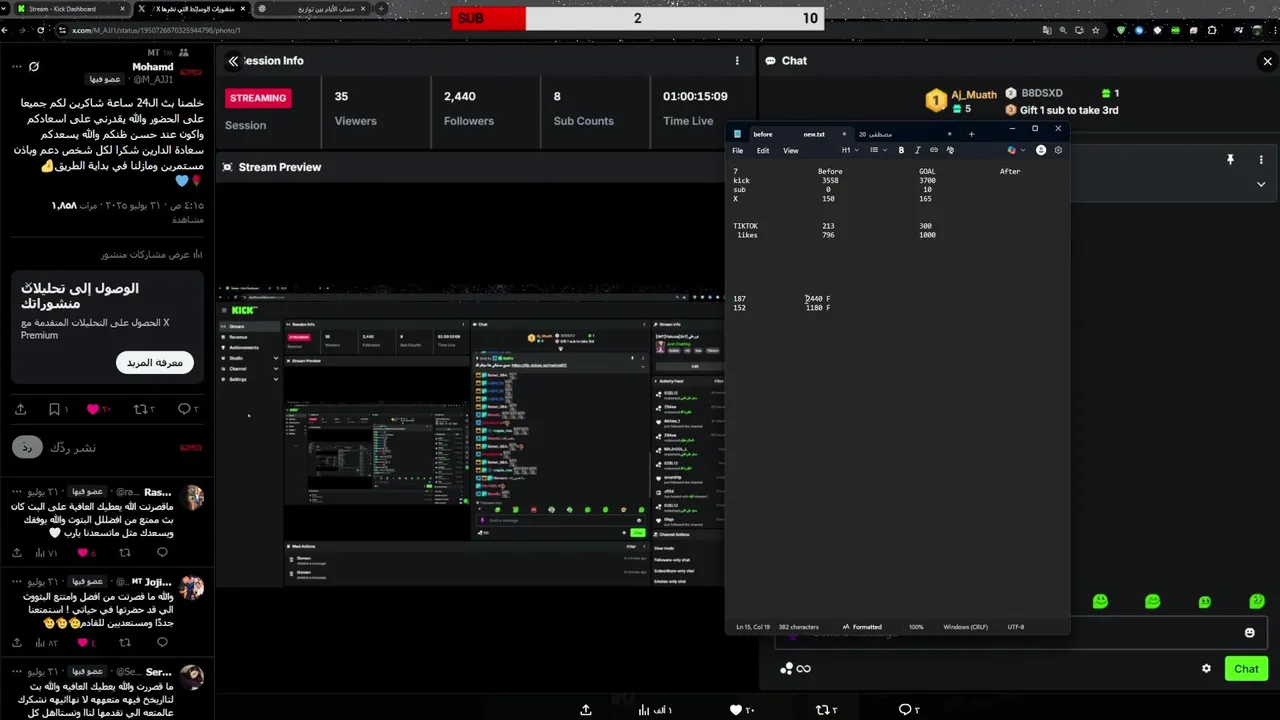Close photo view with X button

click(x=1267, y=61)
